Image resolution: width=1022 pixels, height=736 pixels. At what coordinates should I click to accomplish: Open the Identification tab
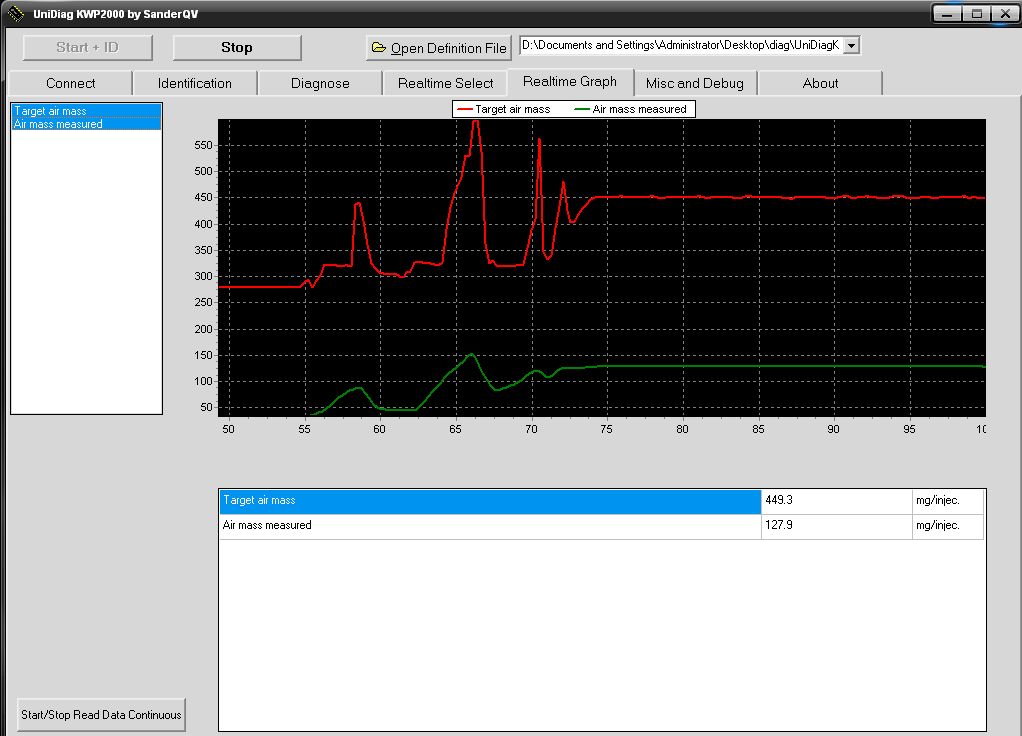[195, 83]
